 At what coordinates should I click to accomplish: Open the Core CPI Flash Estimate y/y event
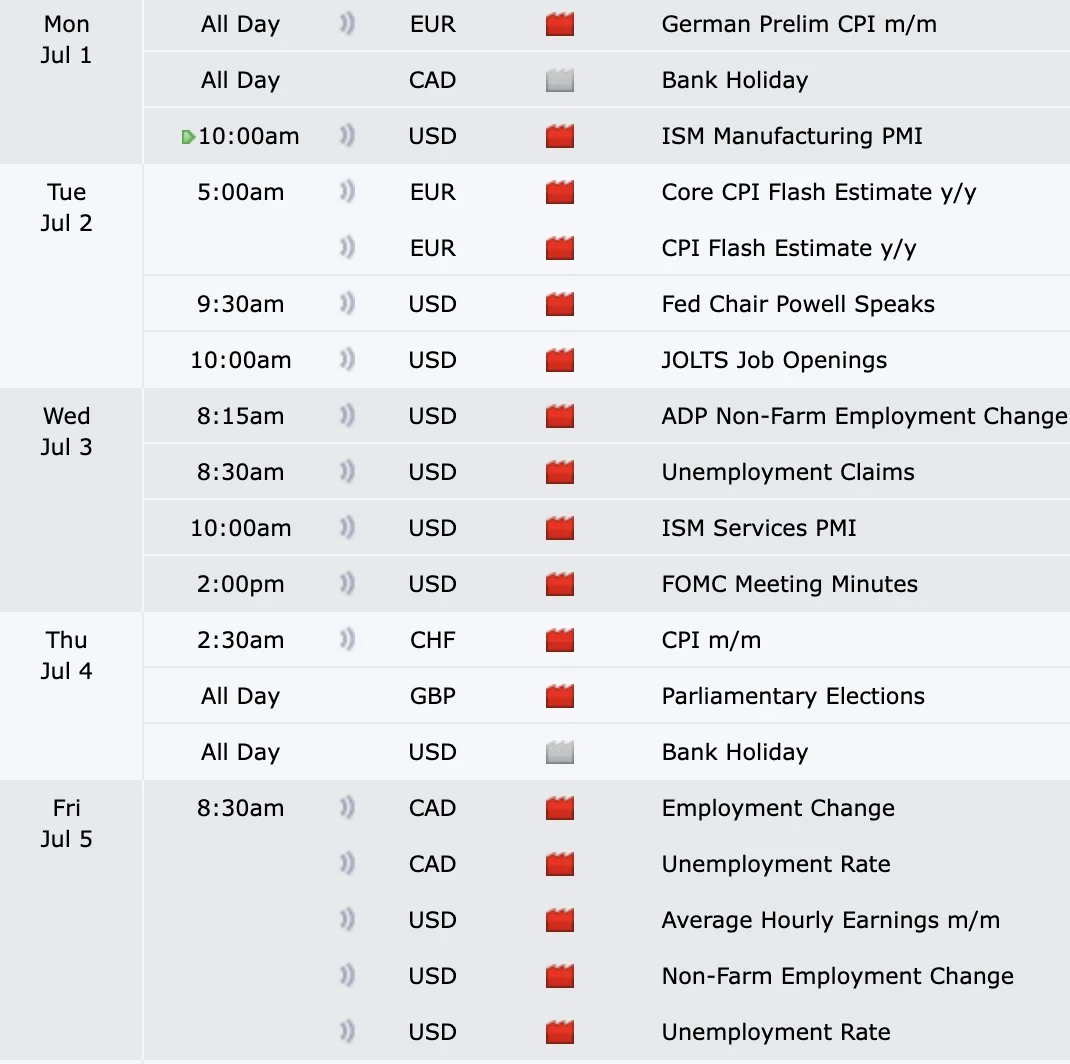click(x=818, y=192)
